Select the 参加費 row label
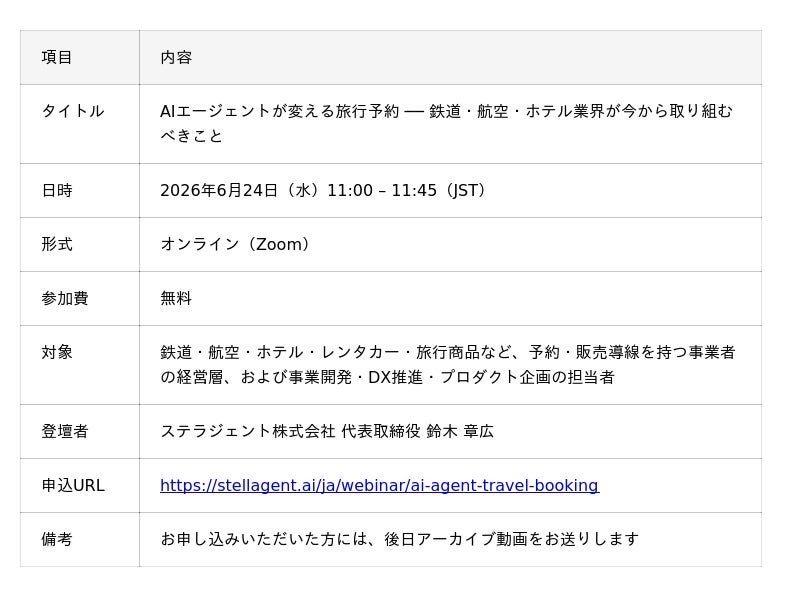Screen dimensions: 800x597 (65, 298)
